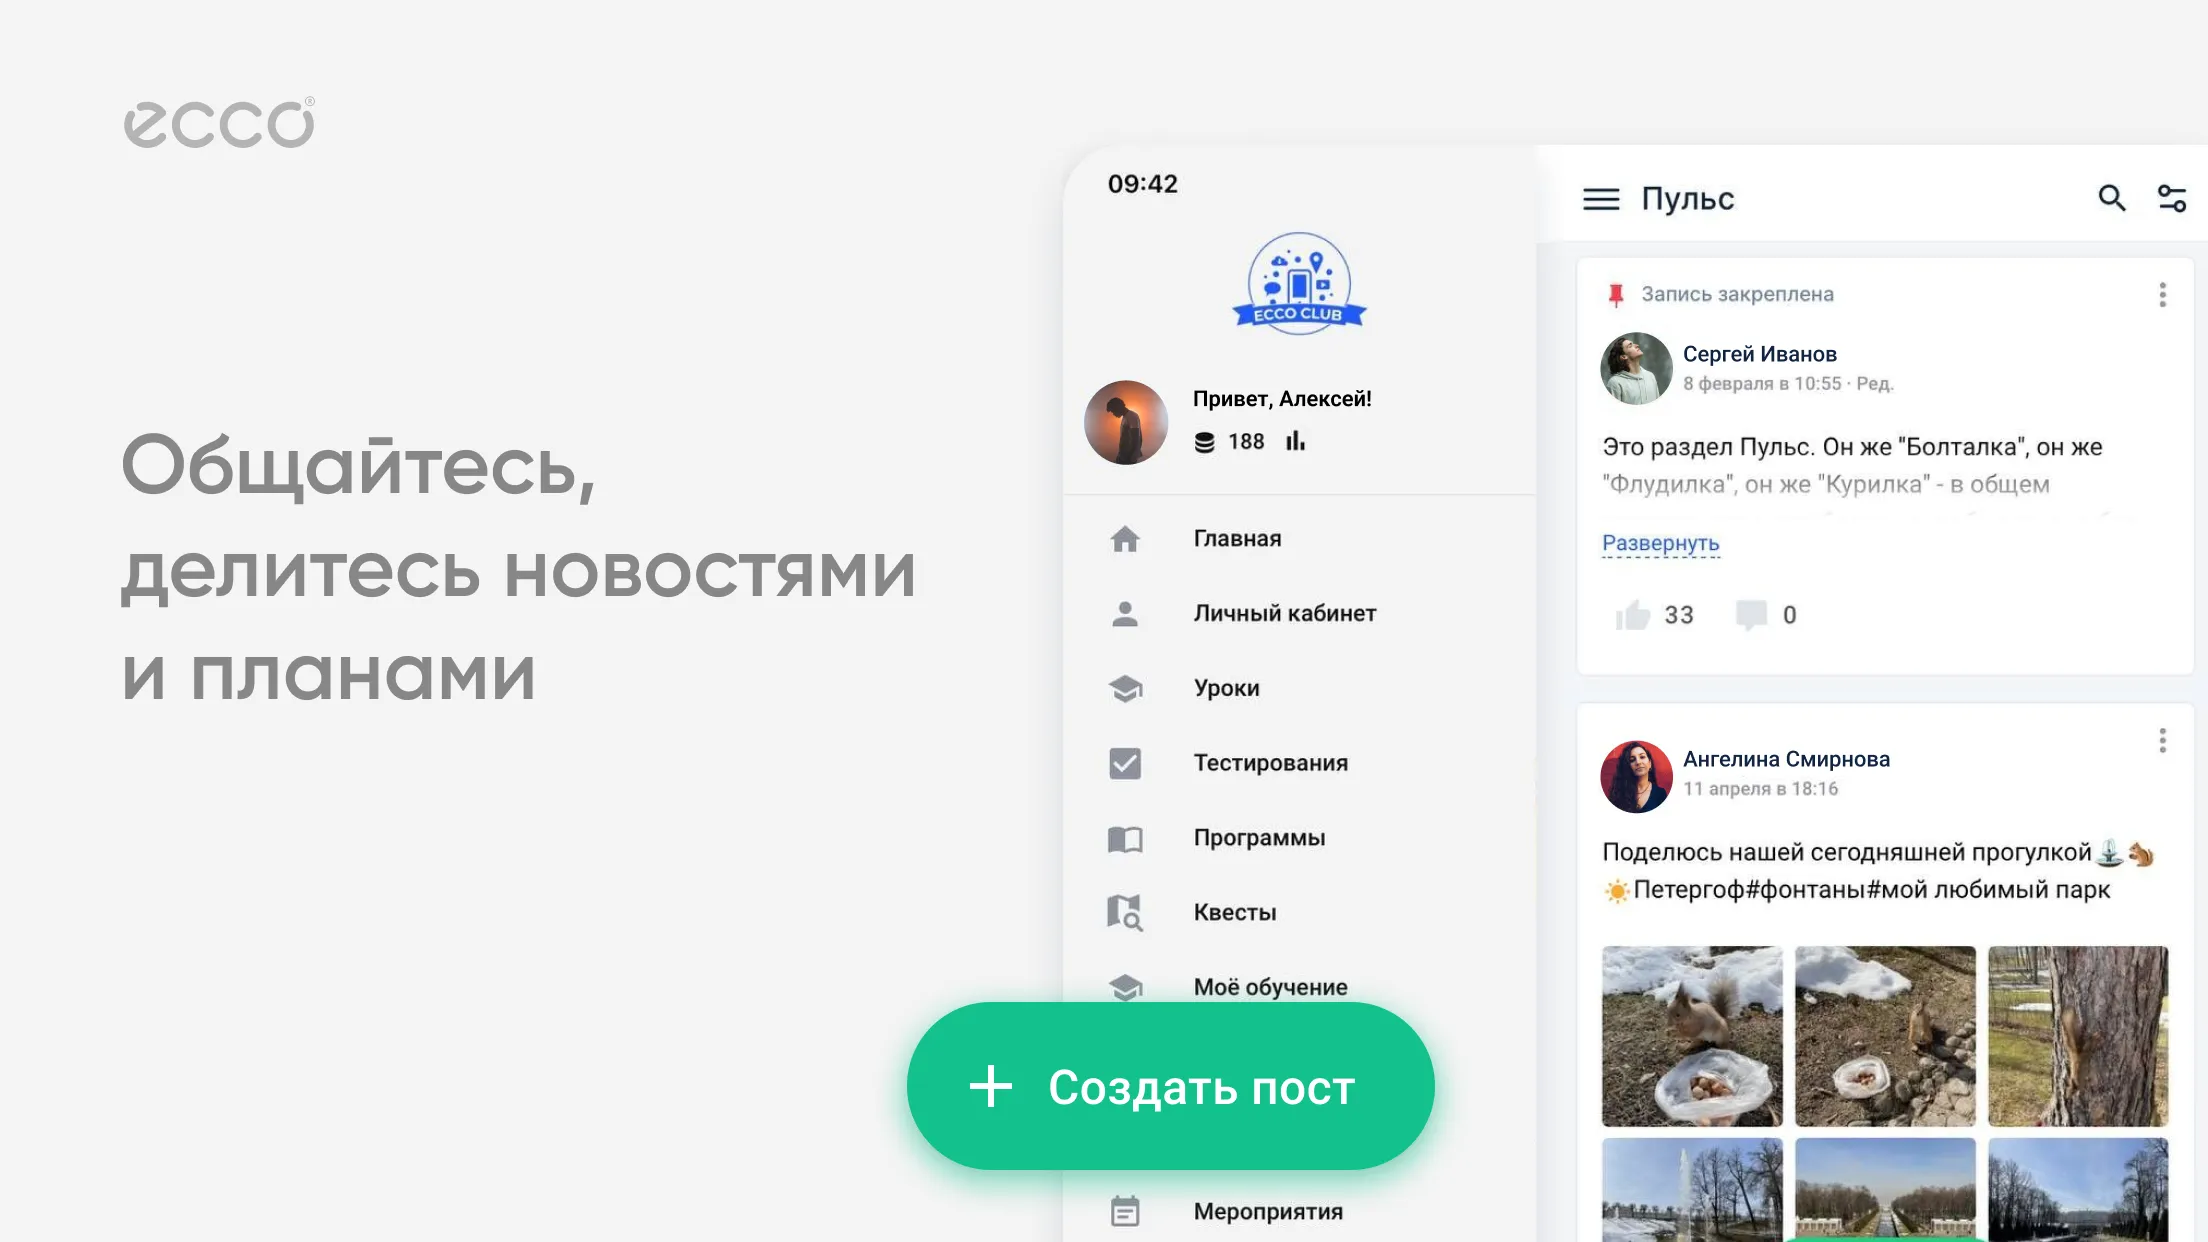Click the ecco brand logo
The width and height of the screenshot is (2208, 1242).
(x=219, y=123)
